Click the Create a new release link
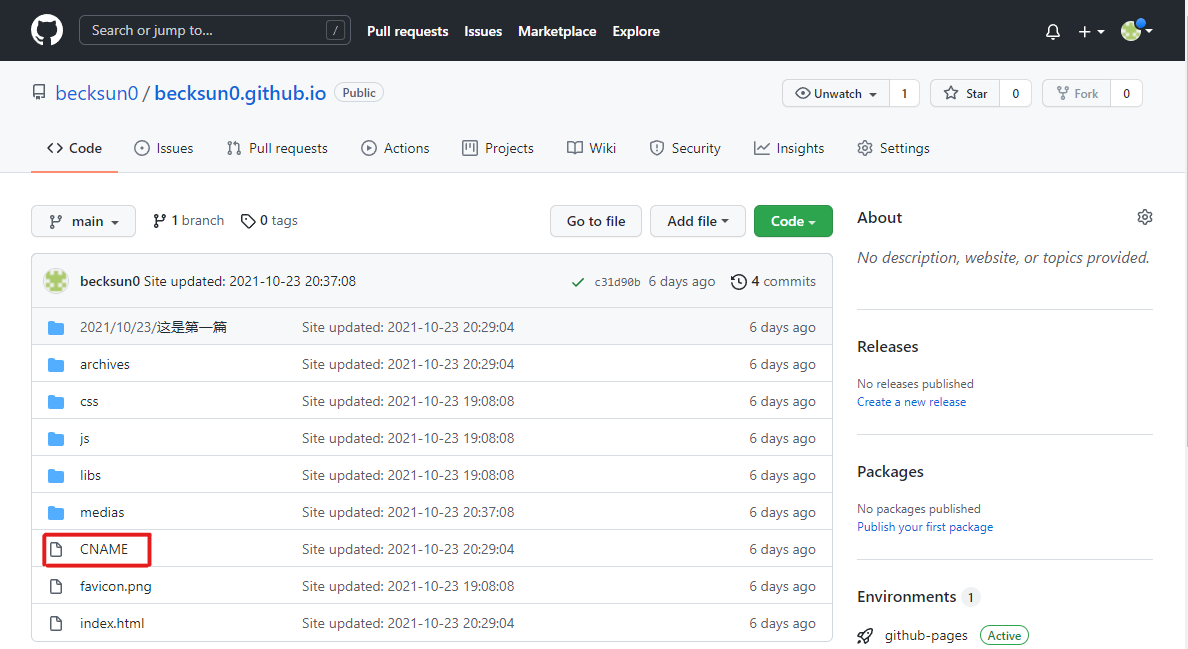 coord(911,402)
